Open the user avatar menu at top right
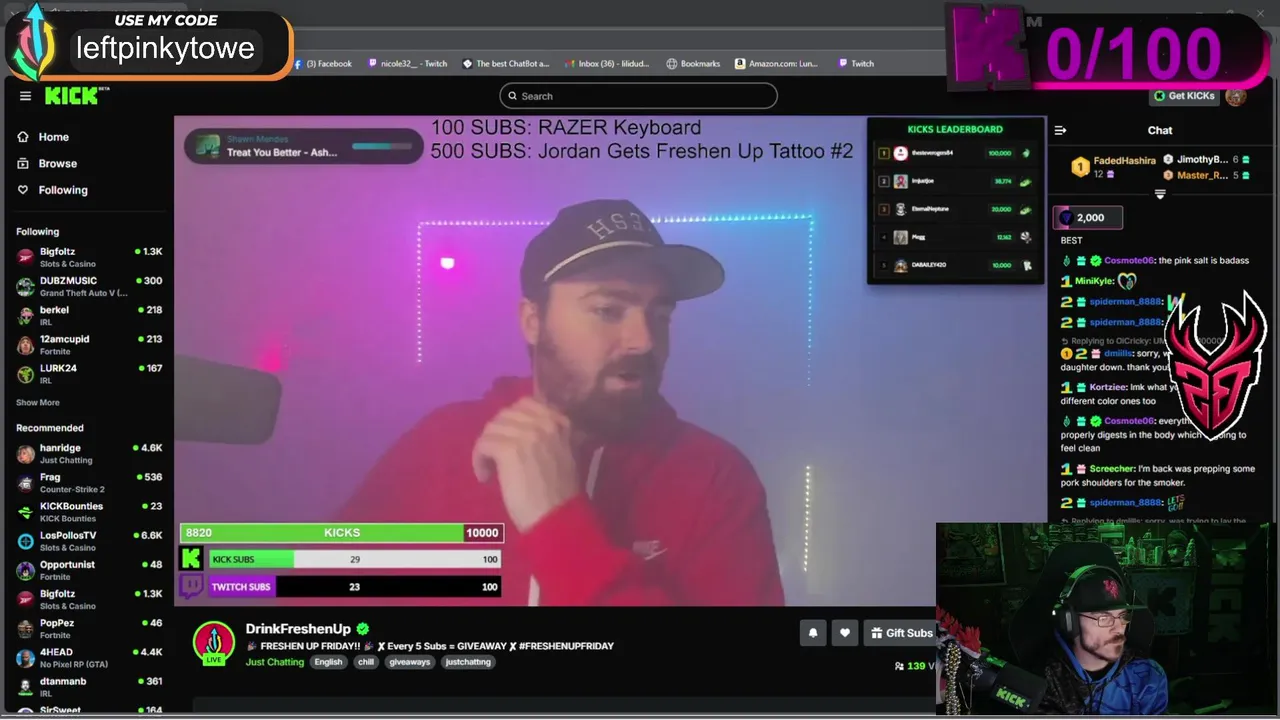 (1236, 96)
